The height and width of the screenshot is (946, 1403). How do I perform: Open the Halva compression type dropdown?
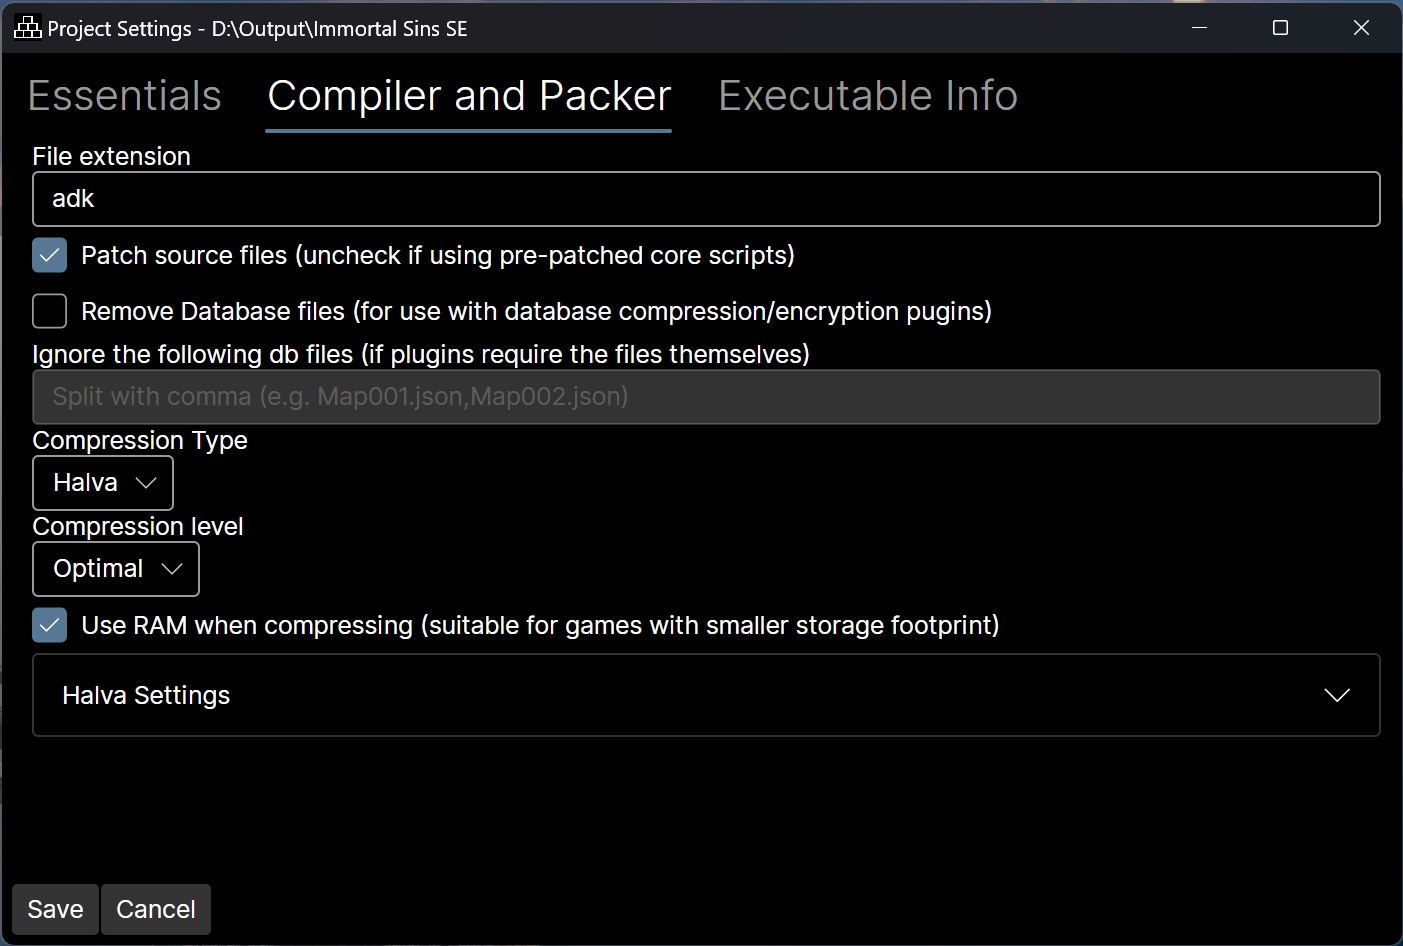click(102, 483)
